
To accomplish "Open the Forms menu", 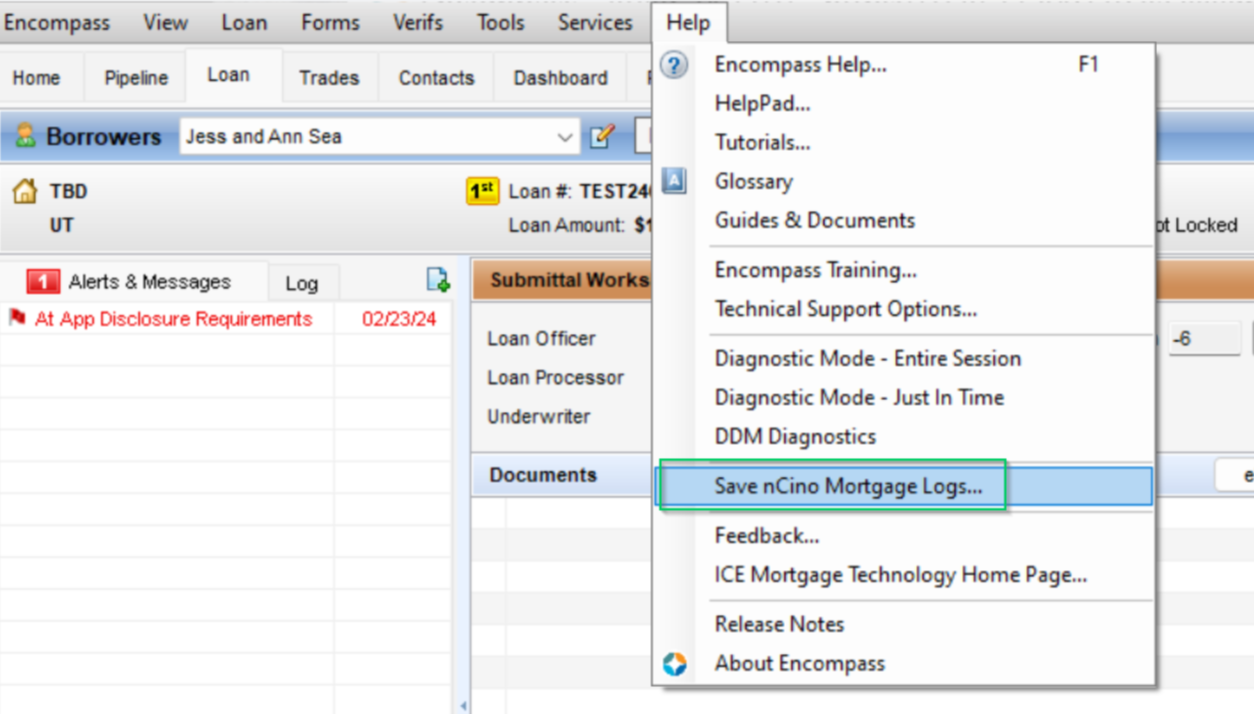I will (330, 22).
